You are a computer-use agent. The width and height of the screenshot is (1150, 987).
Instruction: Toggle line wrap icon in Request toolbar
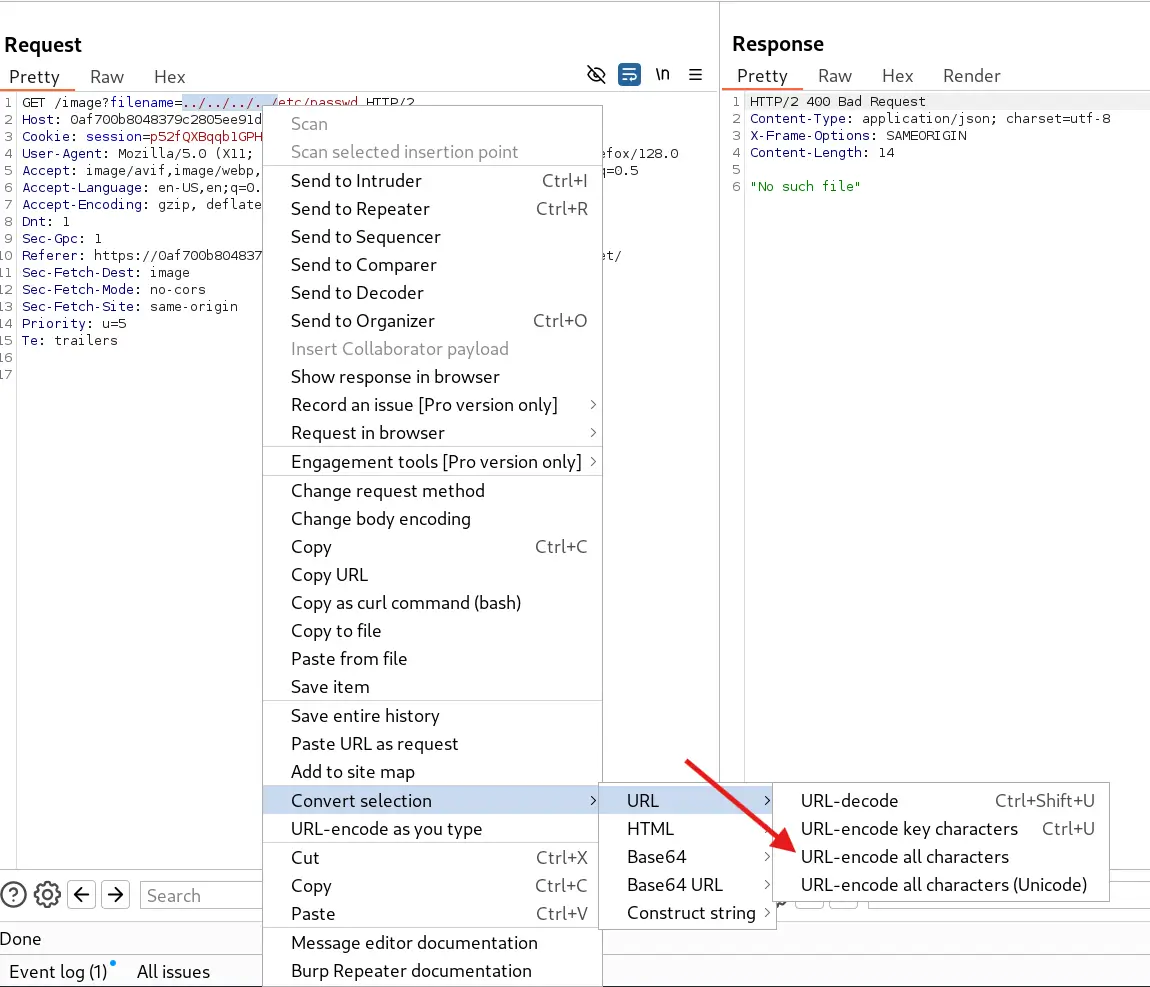click(x=629, y=74)
